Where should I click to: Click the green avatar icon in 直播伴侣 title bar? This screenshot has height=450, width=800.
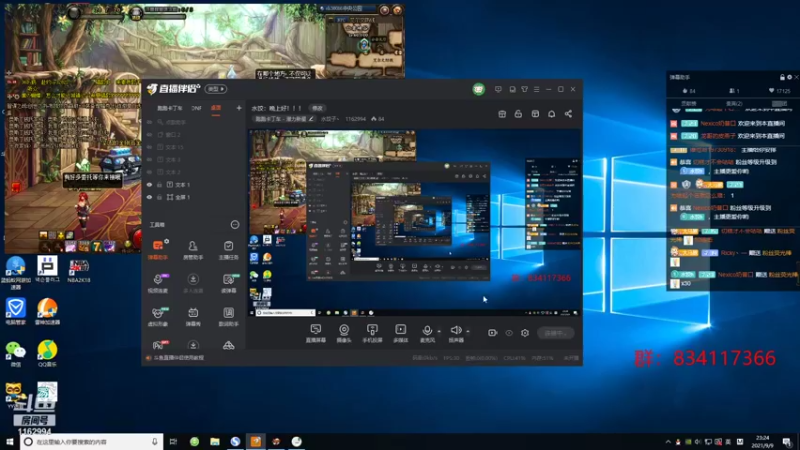click(478, 89)
